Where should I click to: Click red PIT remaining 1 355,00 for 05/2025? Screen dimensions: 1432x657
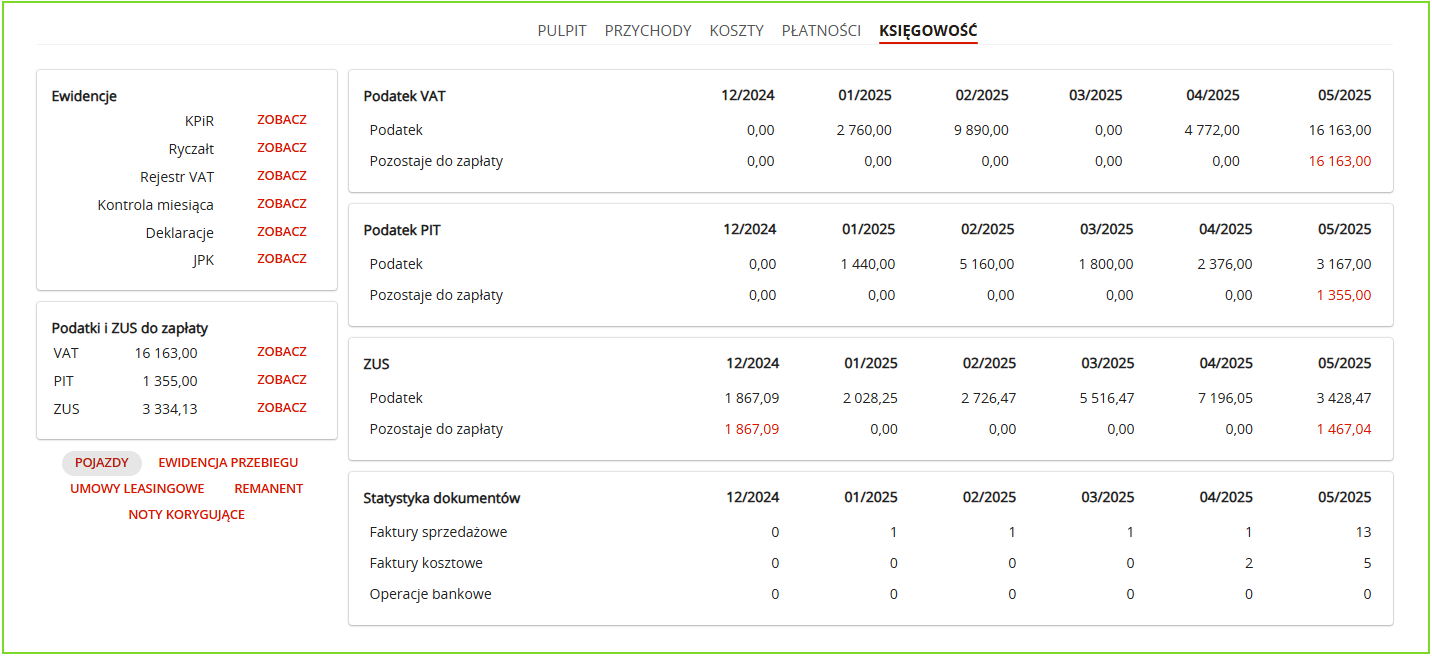[1344, 295]
